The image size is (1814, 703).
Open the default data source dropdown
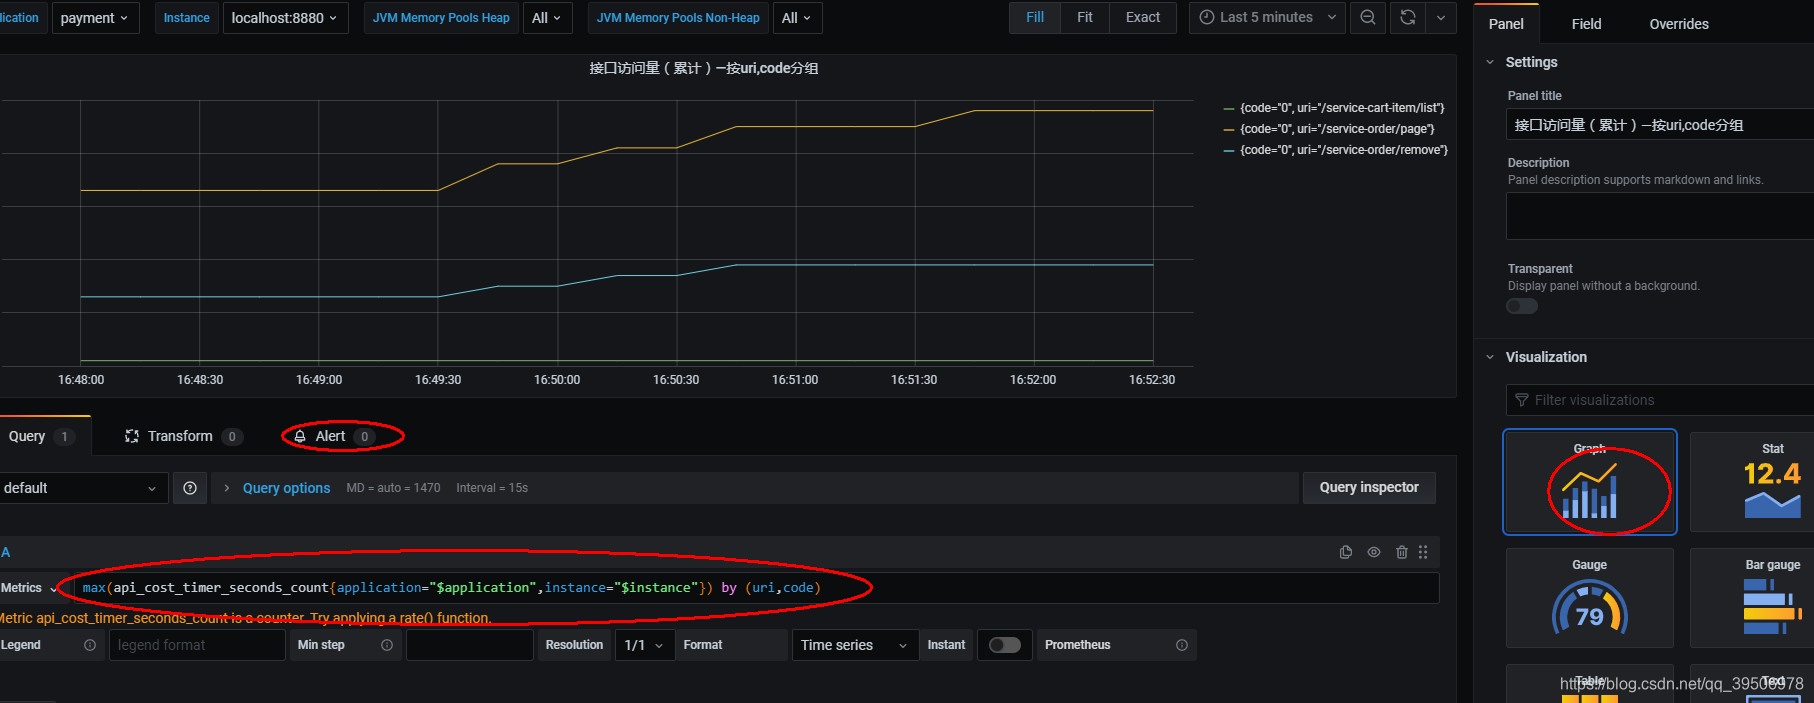(82, 488)
